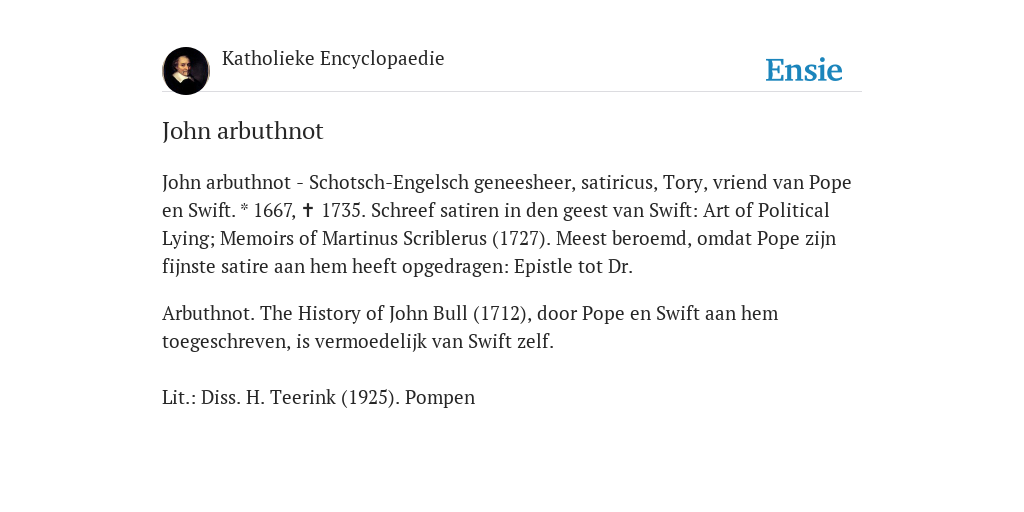Click the dagger death symbol before 1735
The height and width of the screenshot is (512, 1024).
(309, 210)
